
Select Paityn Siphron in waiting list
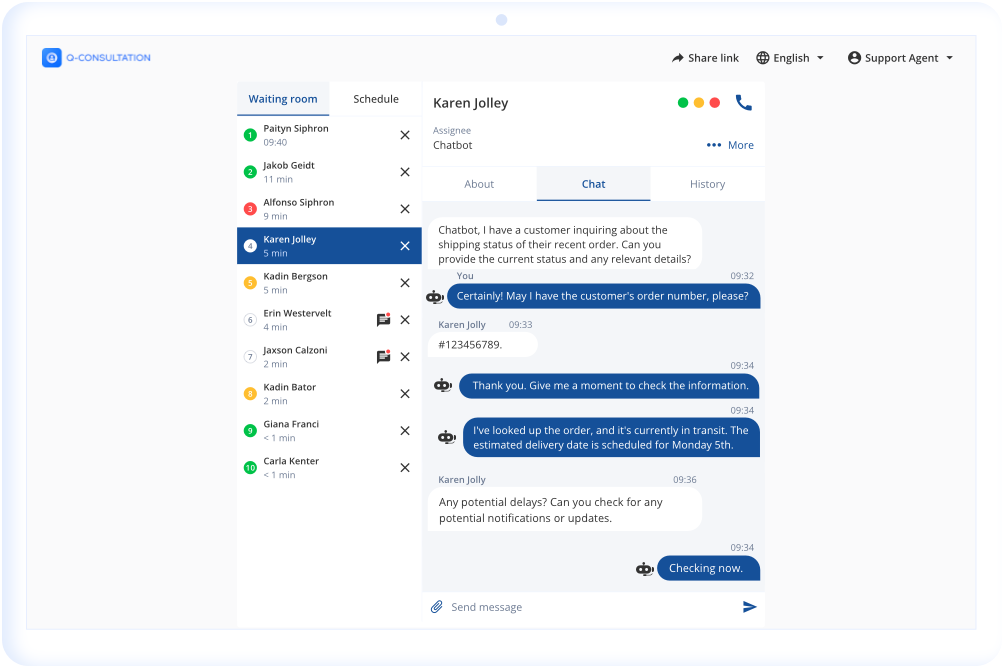point(329,135)
